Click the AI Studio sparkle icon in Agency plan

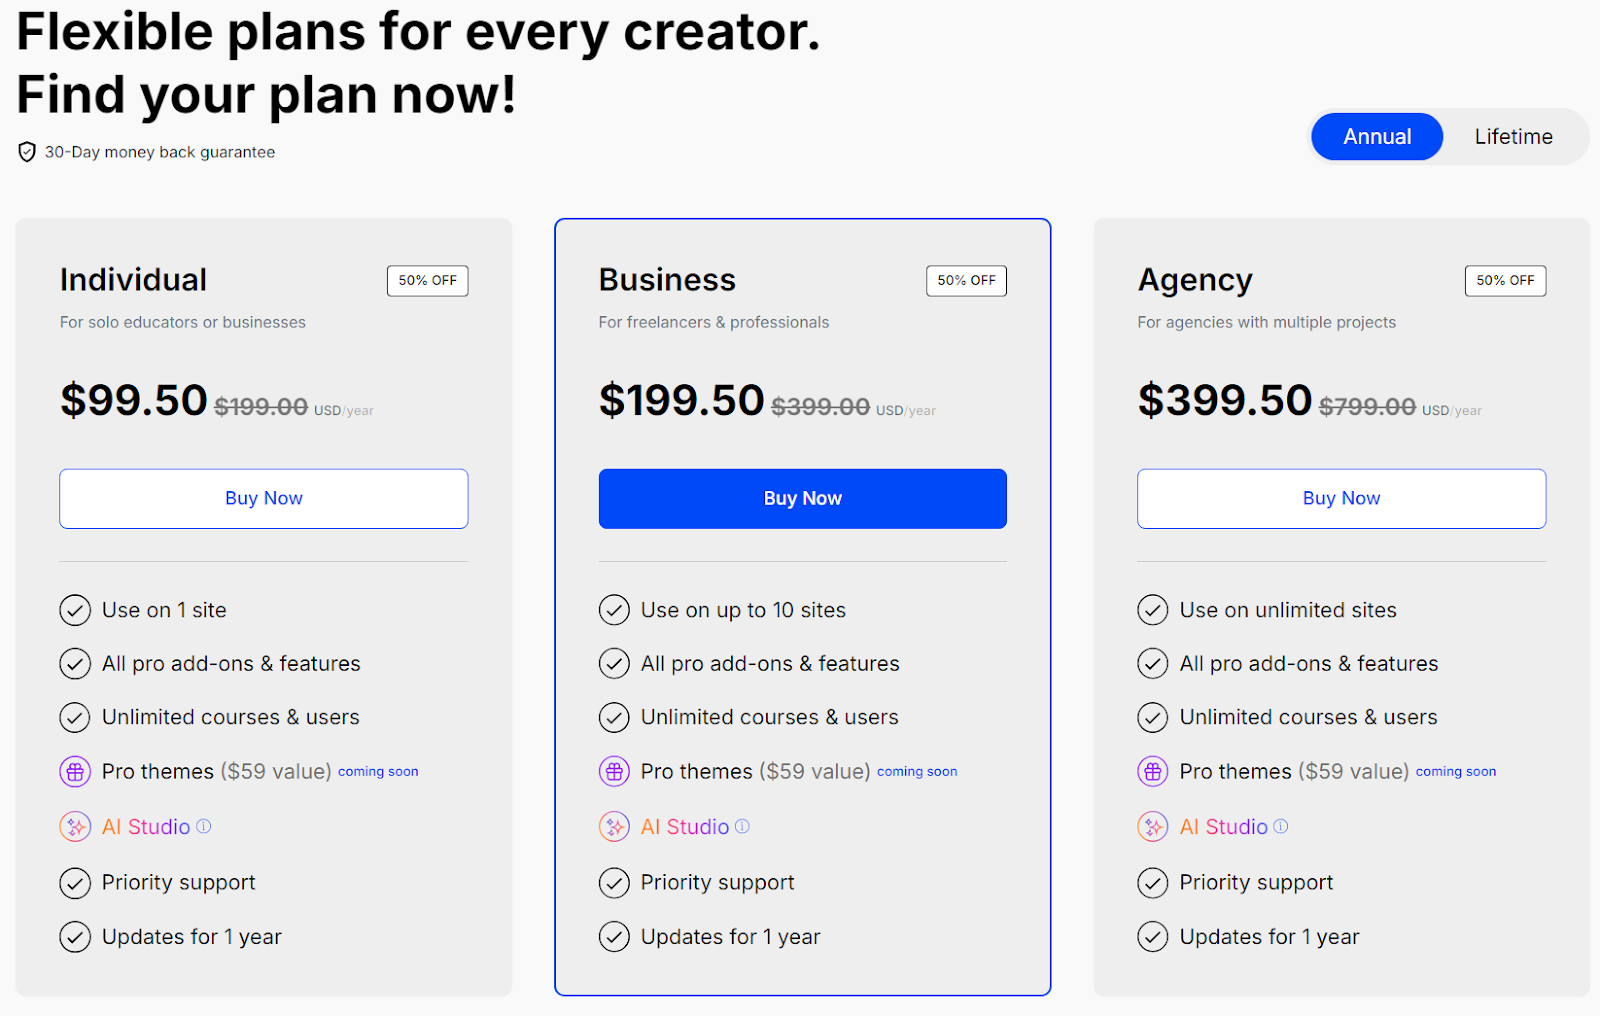point(1152,826)
